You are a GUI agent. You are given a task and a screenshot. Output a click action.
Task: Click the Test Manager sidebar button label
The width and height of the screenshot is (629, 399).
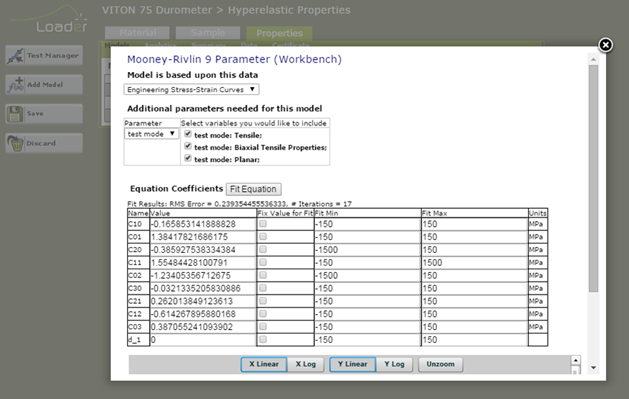[x=53, y=56]
